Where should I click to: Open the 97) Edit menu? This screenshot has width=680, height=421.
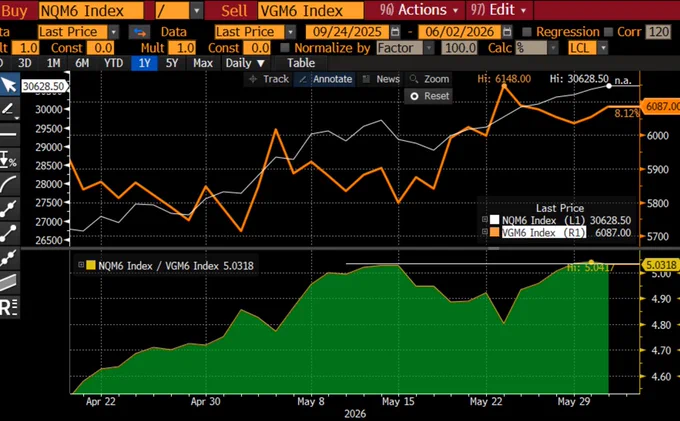coord(499,10)
